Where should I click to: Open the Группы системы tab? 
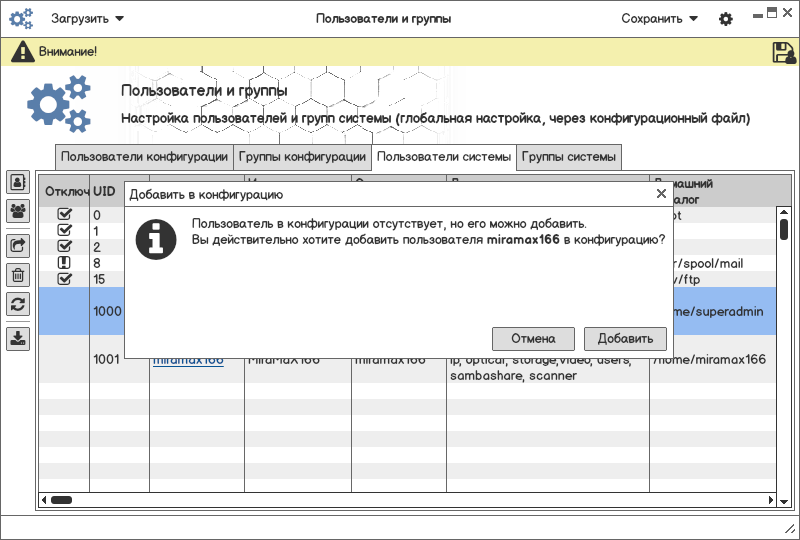(569, 157)
